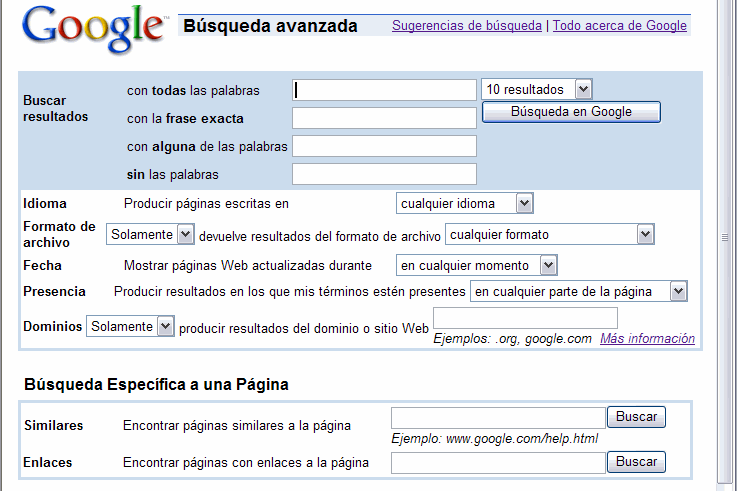The image size is (737, 491).
Task: Focus the Similares page URL input
Action: pos(498,418)
